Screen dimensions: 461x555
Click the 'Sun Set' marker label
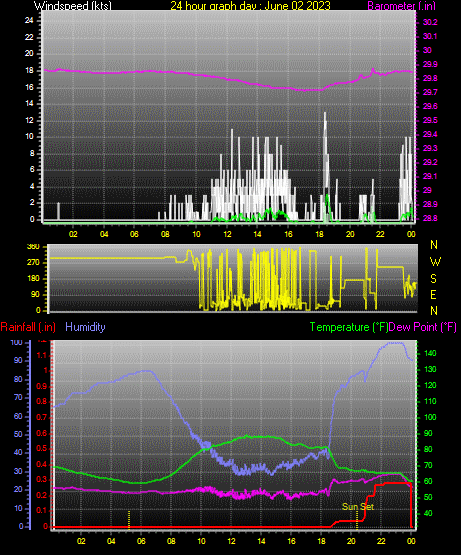358,507
